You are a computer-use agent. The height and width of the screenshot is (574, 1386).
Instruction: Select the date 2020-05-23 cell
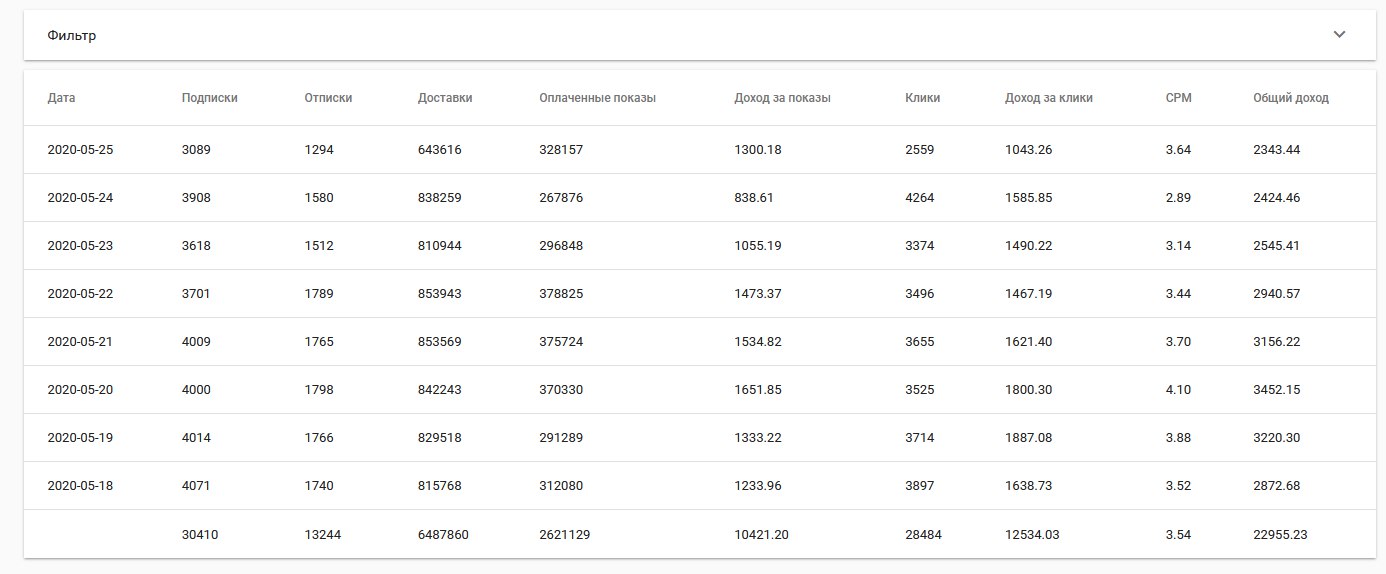click(80, 246)
